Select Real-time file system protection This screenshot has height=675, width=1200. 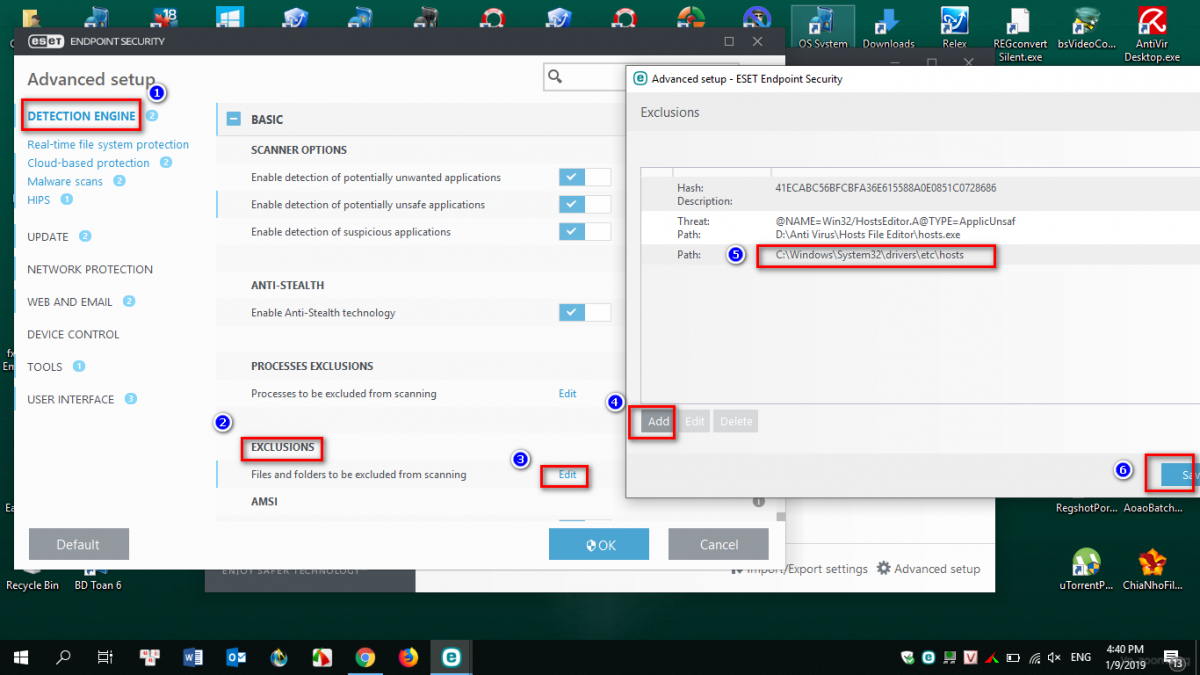click(x=108, y=145)
